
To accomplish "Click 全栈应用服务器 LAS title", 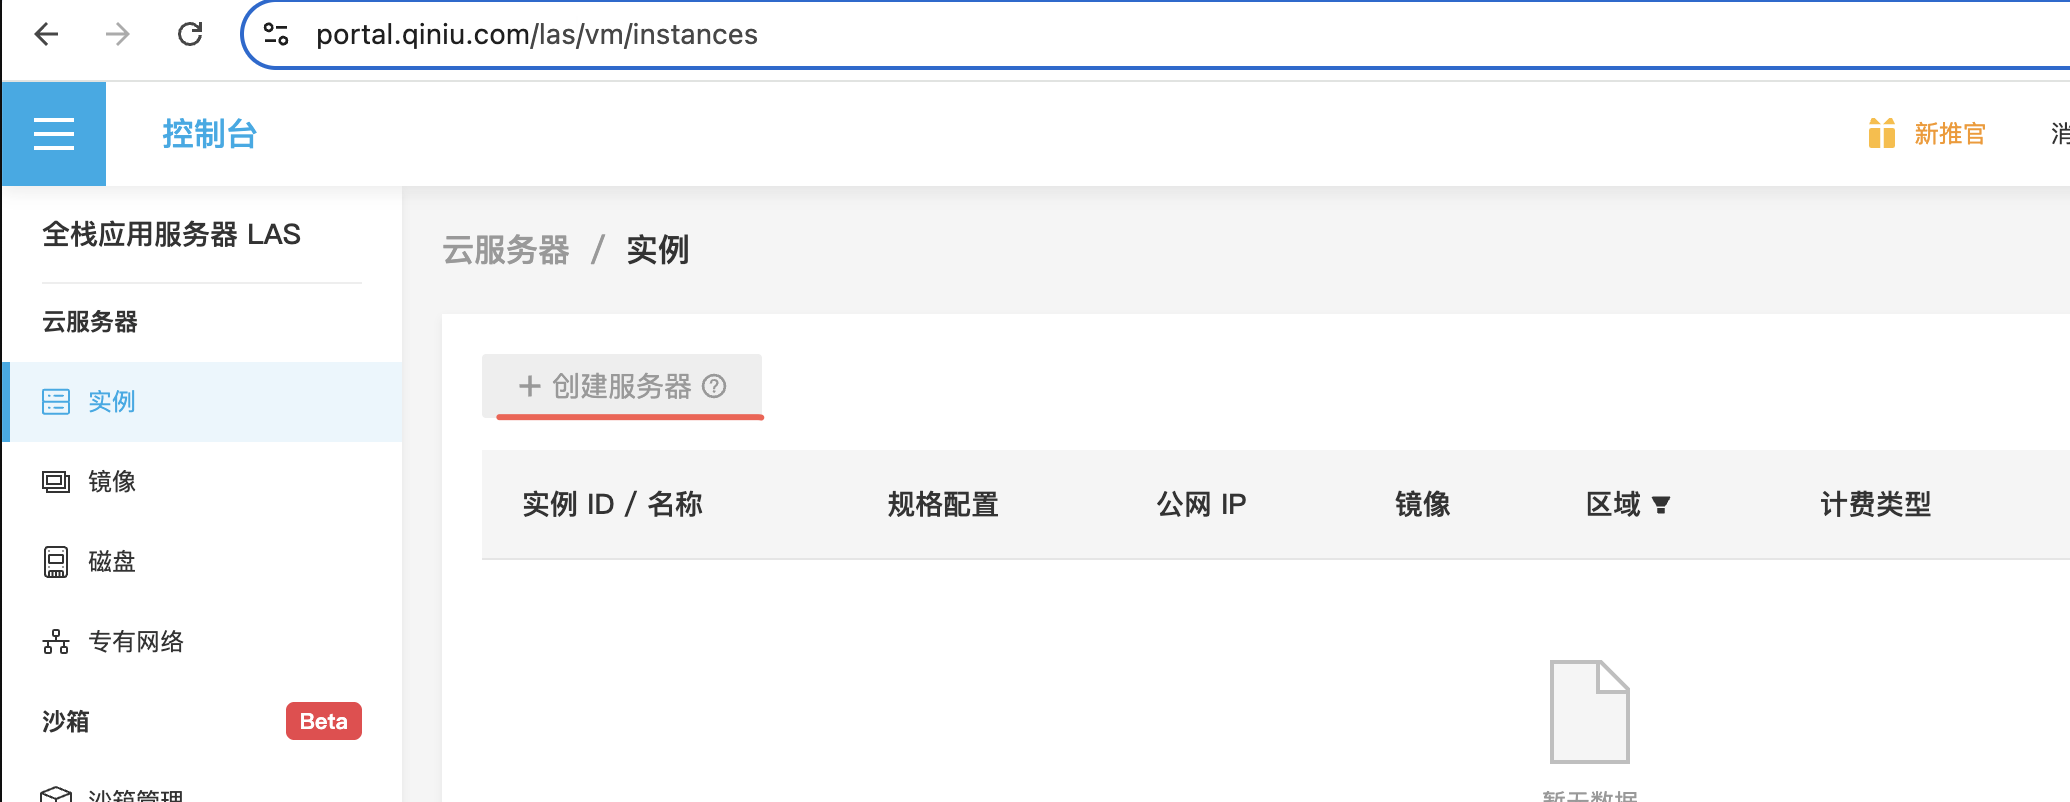I will pos(171,234).
